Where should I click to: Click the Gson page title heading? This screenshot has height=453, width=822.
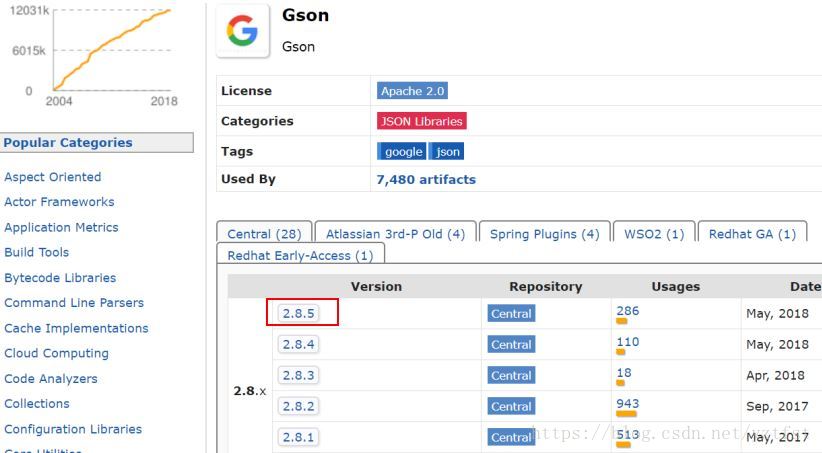[306, 15]
